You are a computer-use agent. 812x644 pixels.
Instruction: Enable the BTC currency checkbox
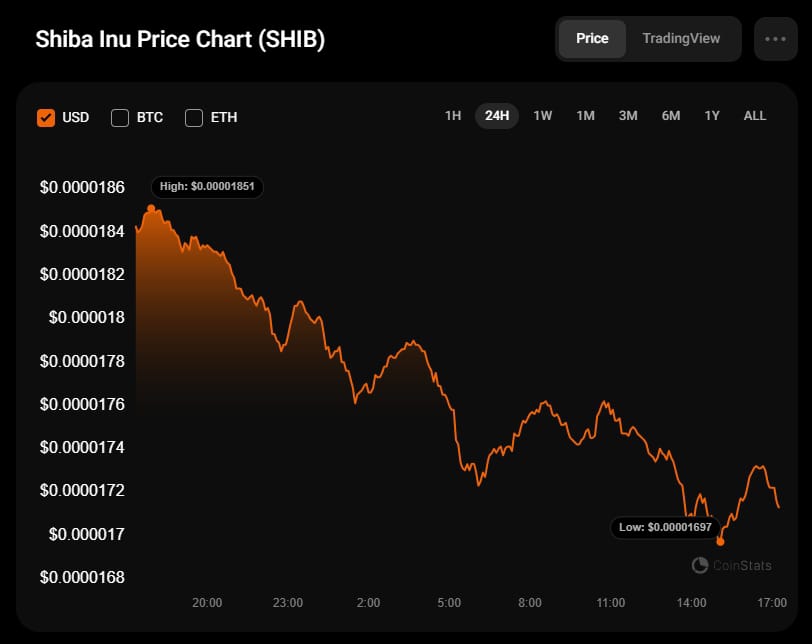[120, 117]
